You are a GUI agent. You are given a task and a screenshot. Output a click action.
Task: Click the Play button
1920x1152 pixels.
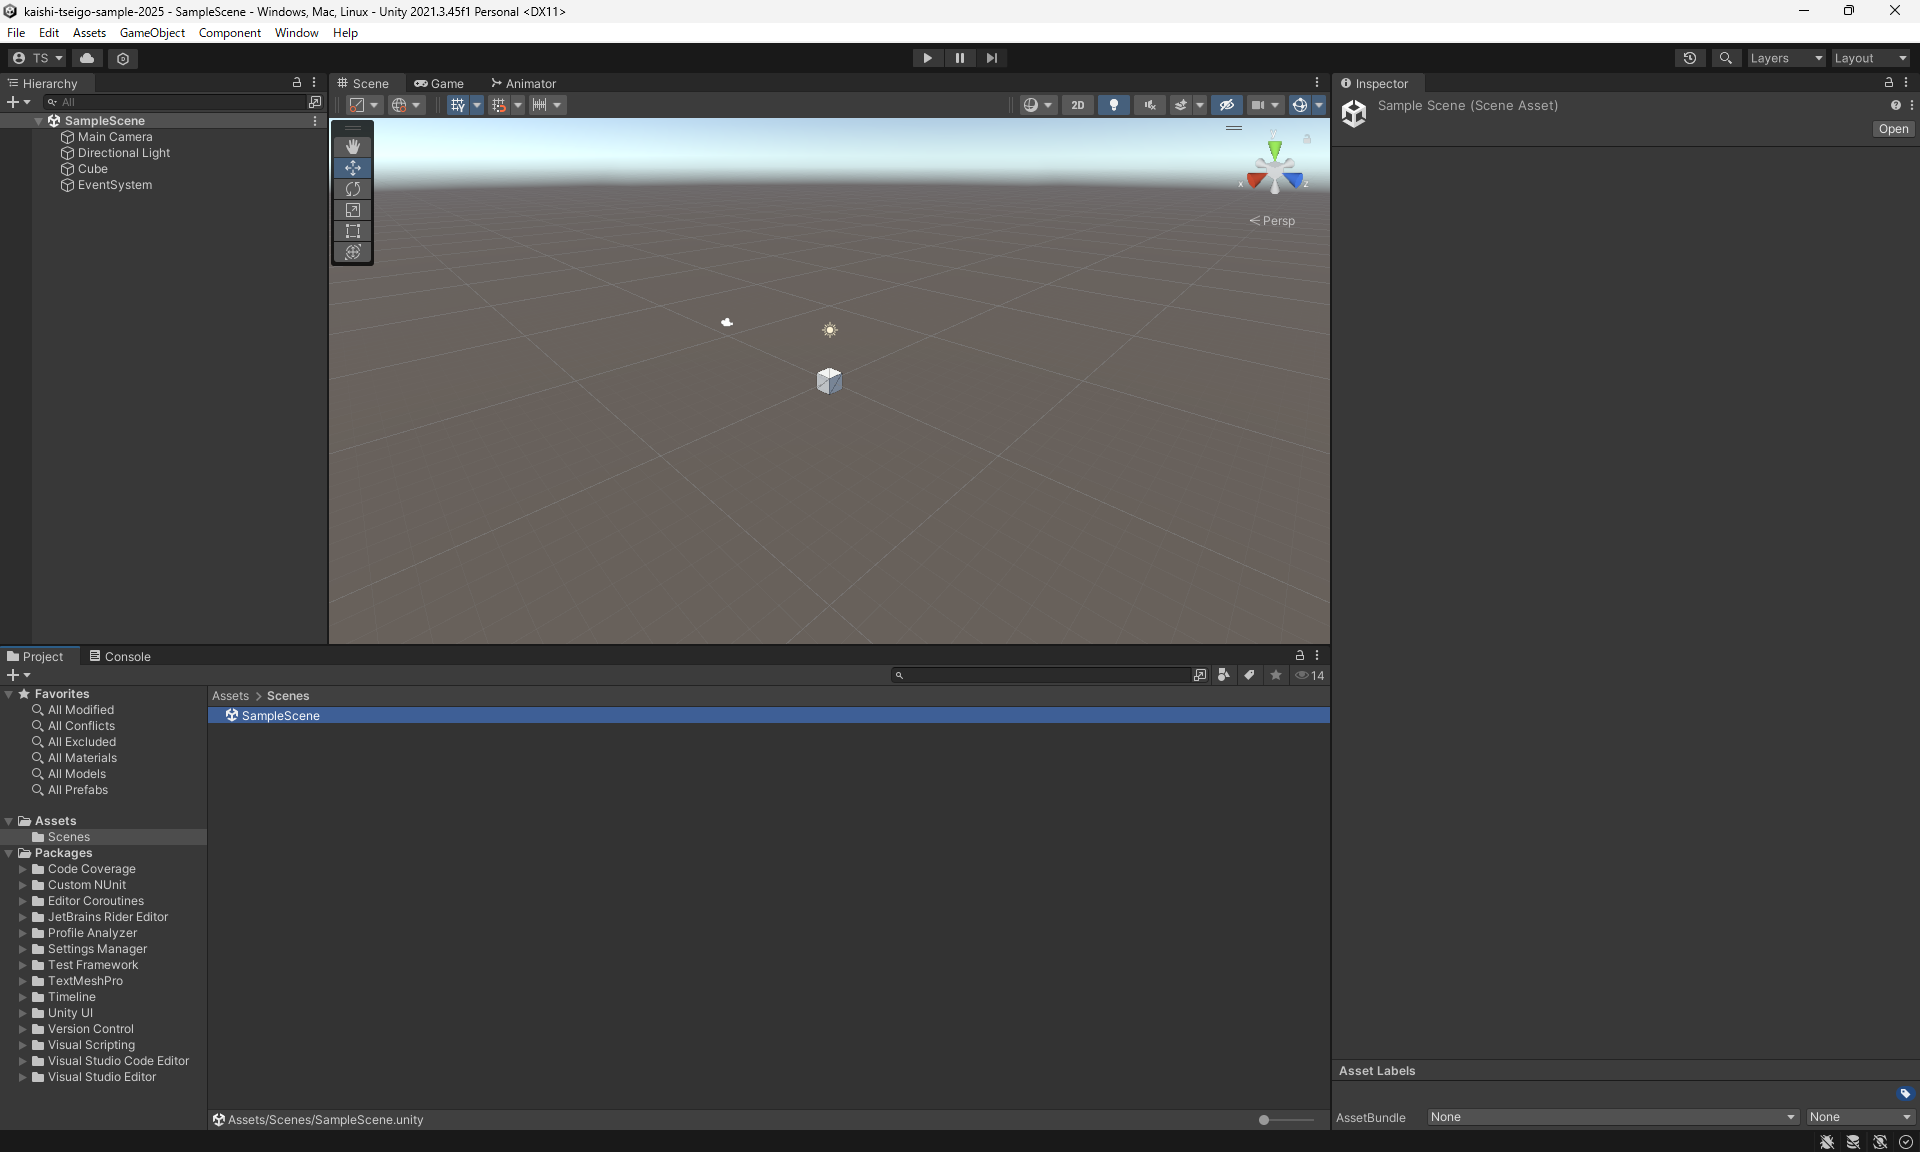click(x=927, y=58)
